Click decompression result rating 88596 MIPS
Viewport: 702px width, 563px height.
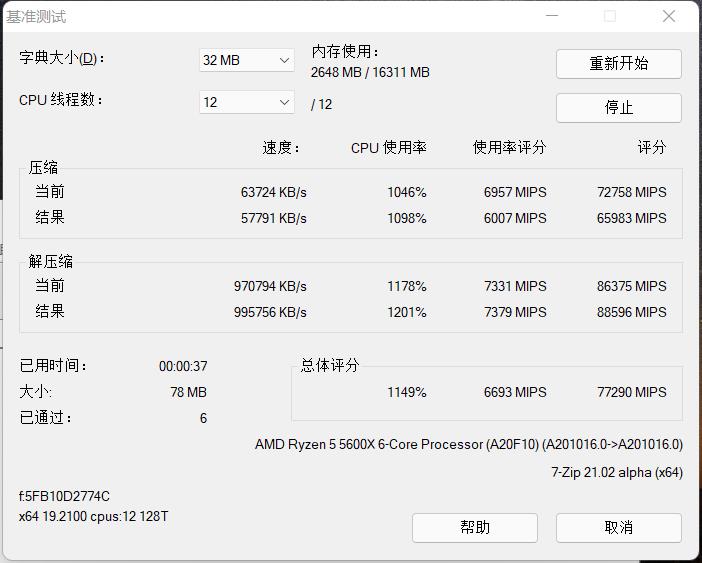[x=632, y=312]
